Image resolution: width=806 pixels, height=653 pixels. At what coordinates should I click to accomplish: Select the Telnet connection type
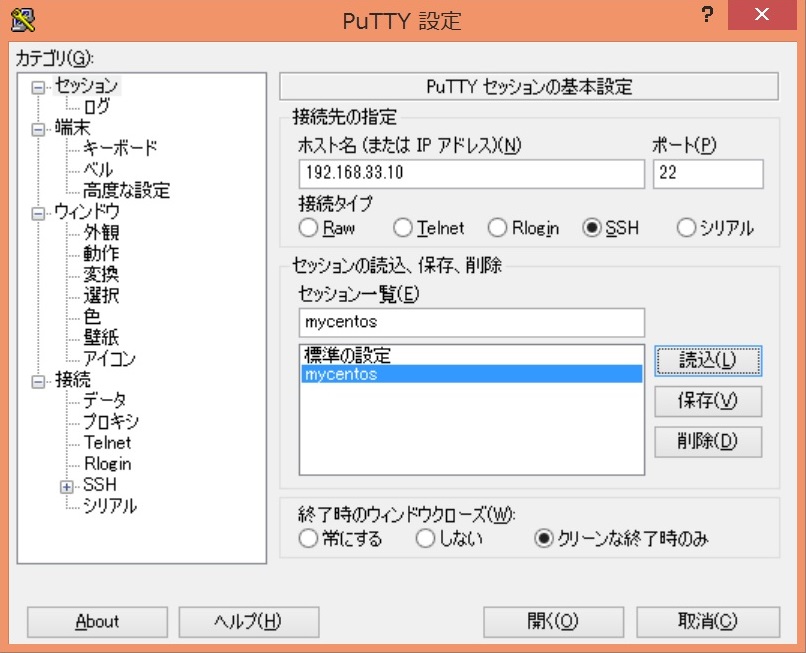428,228
